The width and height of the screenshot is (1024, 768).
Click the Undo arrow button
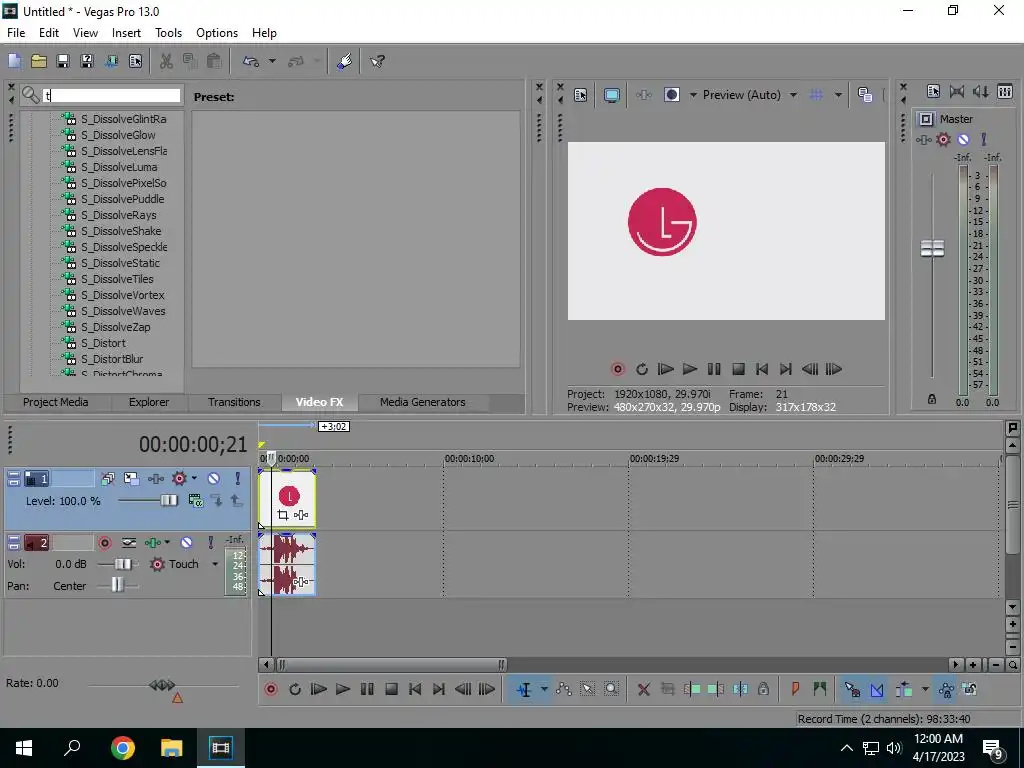[x=251, y=61]
